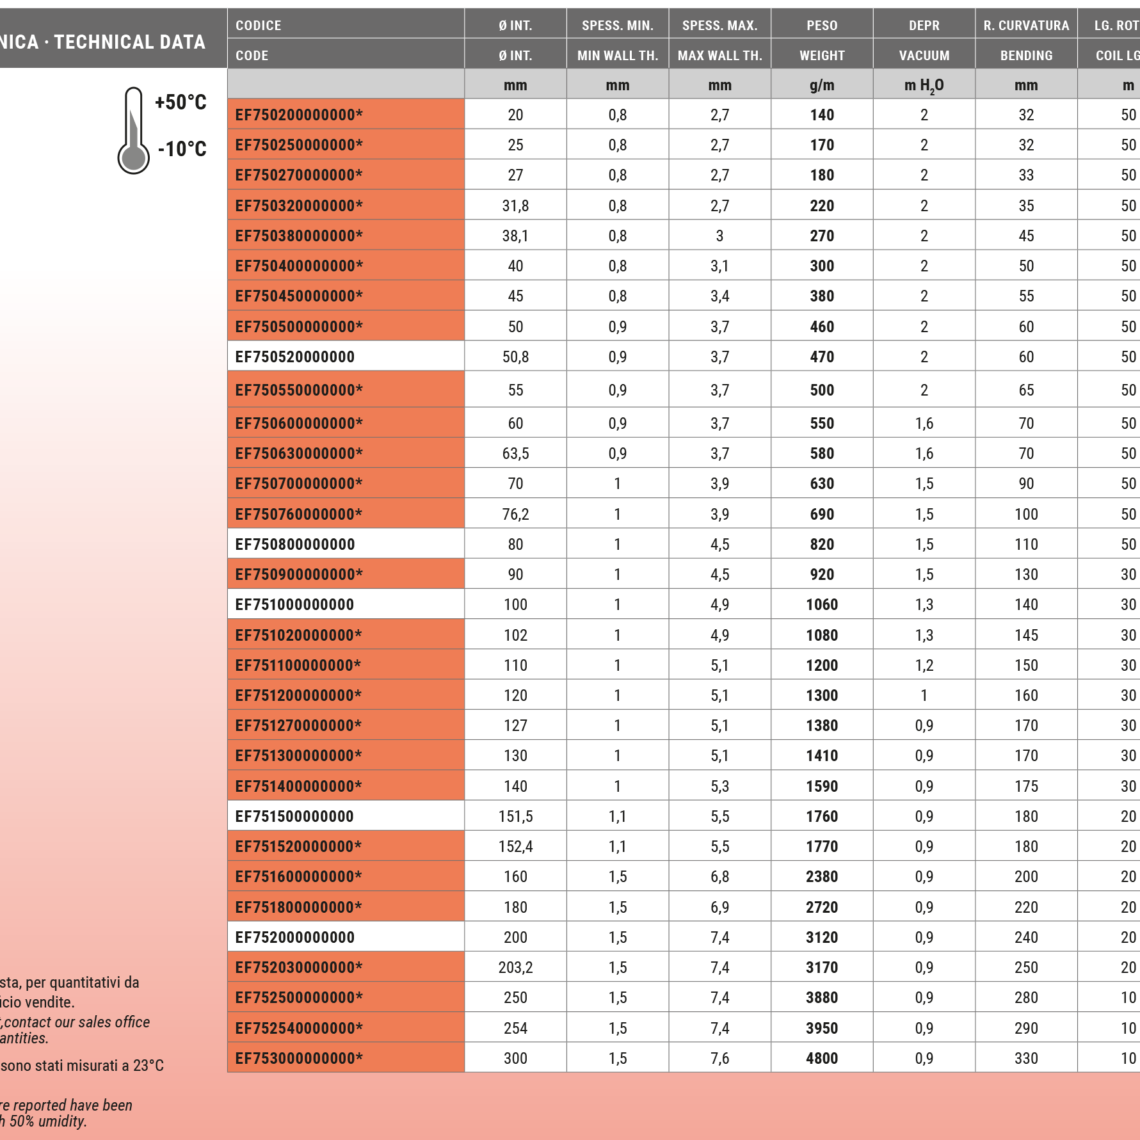The width and height of the screenshot is (1140, 1140).
Task: Click the +50°C maximum temperature label
Action: (x=181, y=102)
